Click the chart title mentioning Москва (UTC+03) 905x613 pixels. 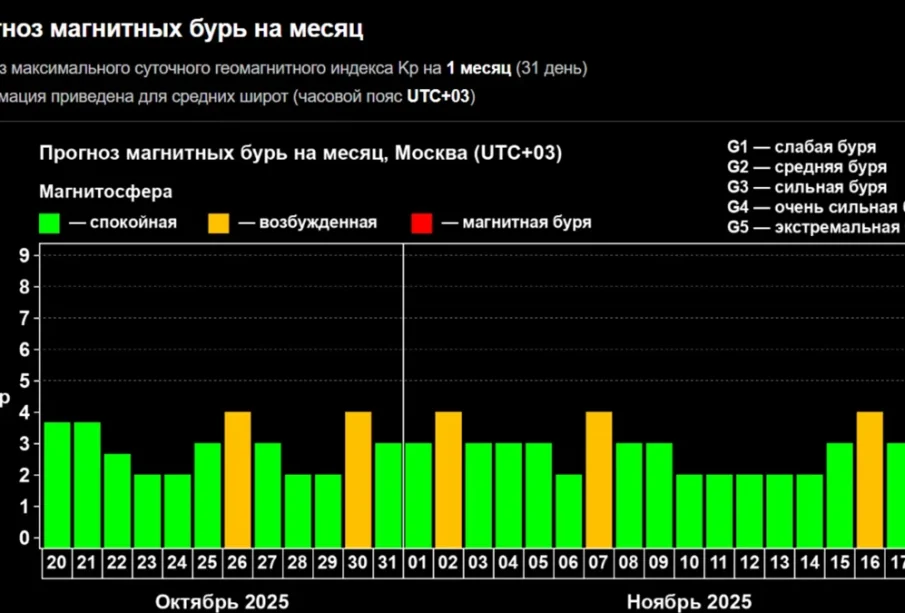pyautogui.click(x=300, y=153)
